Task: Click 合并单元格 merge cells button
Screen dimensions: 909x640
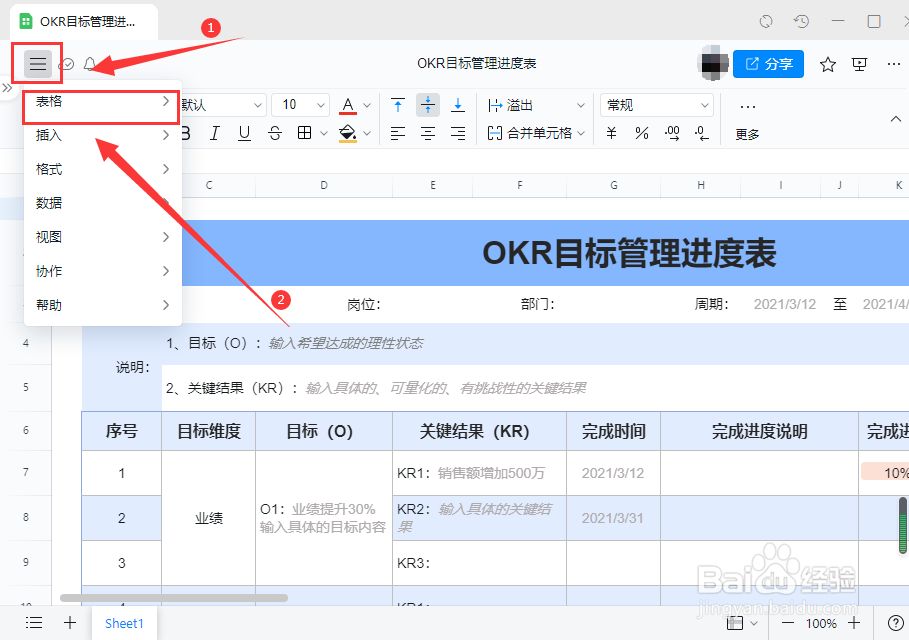Action: click(x=530, y=133)
